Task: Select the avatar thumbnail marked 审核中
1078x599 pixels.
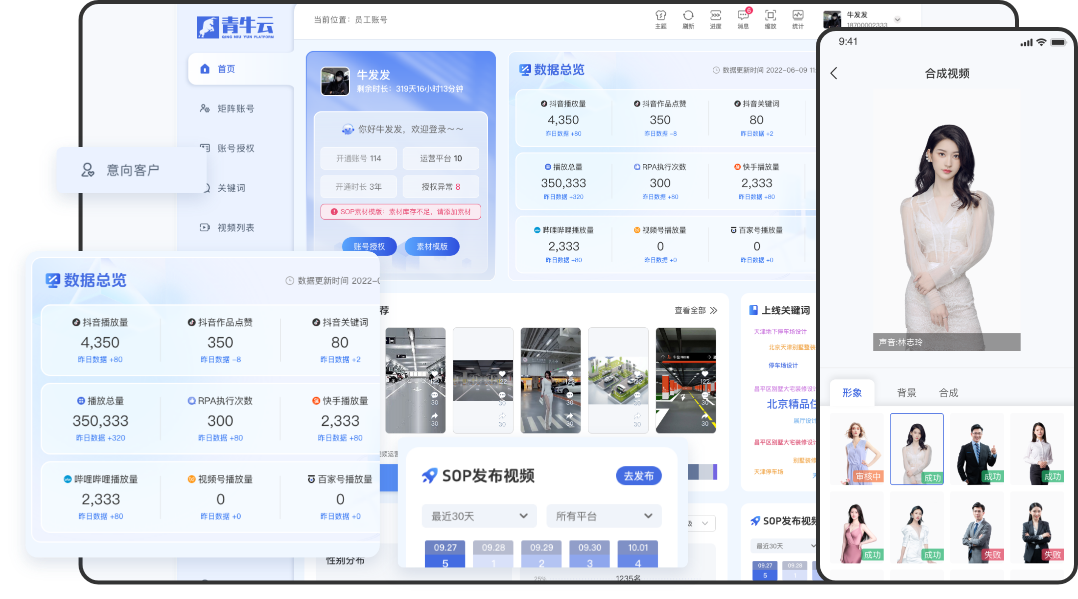Action: coord(858,449)
